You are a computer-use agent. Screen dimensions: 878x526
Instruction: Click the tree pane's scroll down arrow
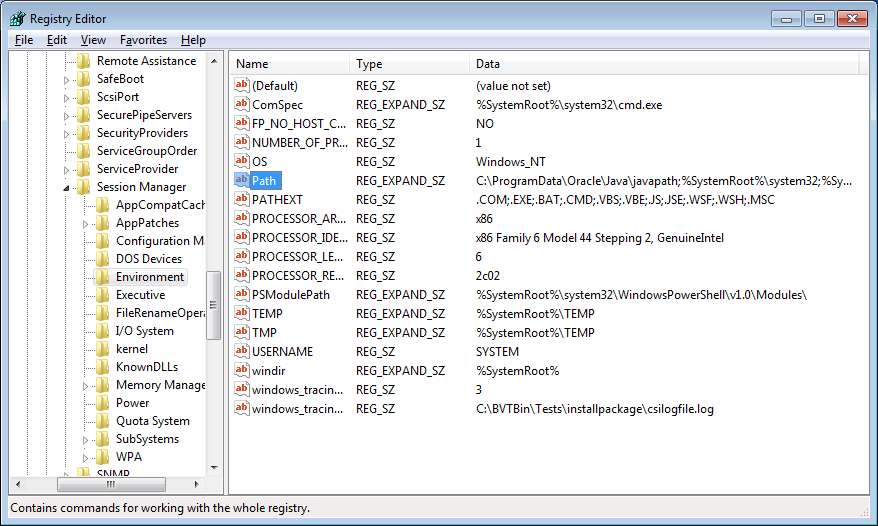[214, 467]
